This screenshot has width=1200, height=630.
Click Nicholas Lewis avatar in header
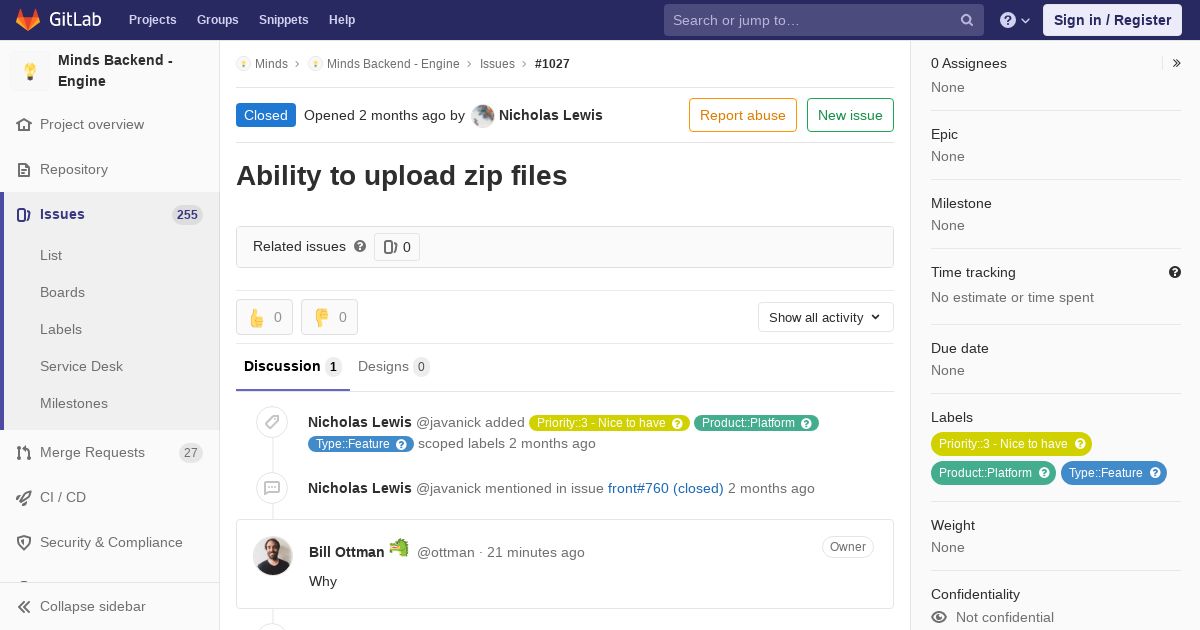tap(483, 115)
